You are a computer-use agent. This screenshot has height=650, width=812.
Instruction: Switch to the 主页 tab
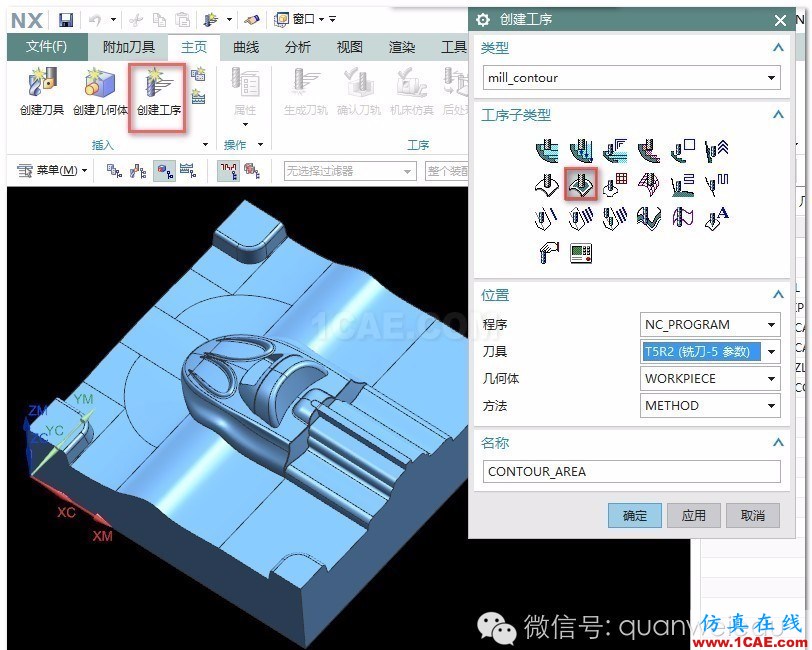194,47
